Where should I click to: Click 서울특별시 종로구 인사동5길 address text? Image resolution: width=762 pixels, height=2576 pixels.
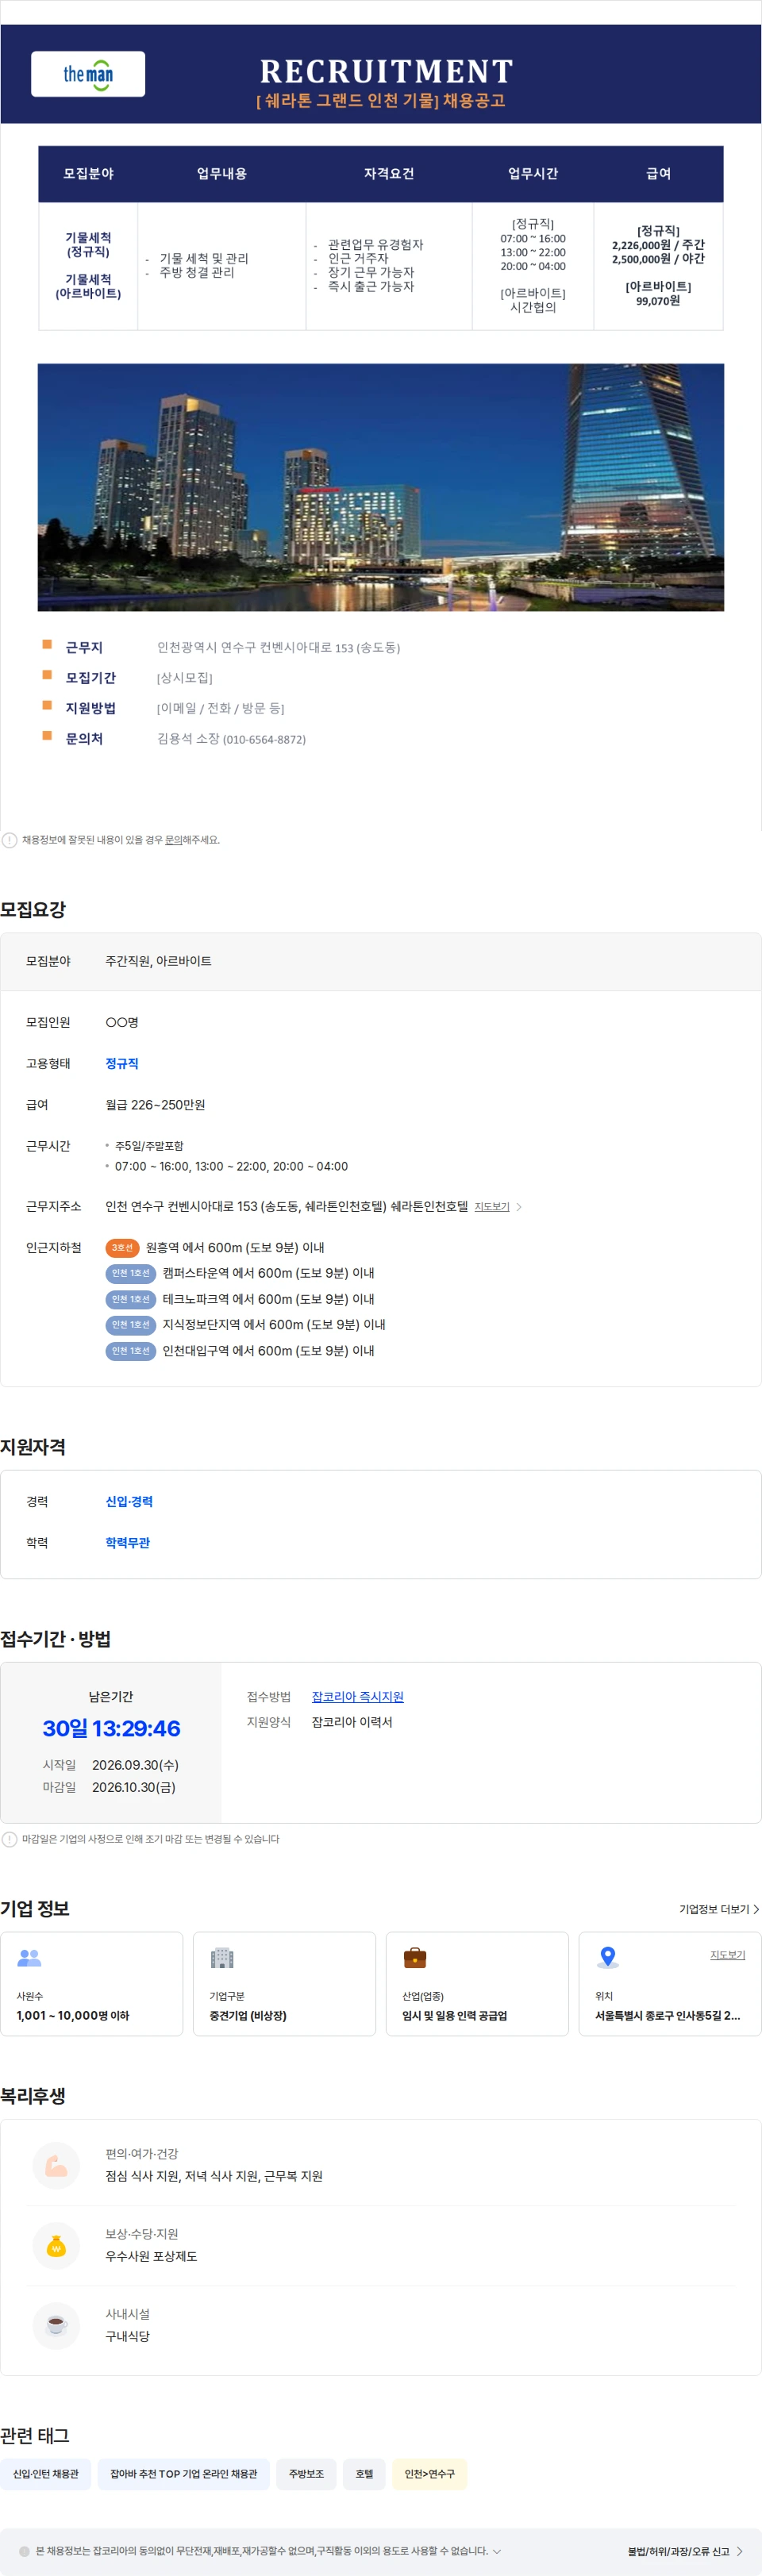(668, 2016)
